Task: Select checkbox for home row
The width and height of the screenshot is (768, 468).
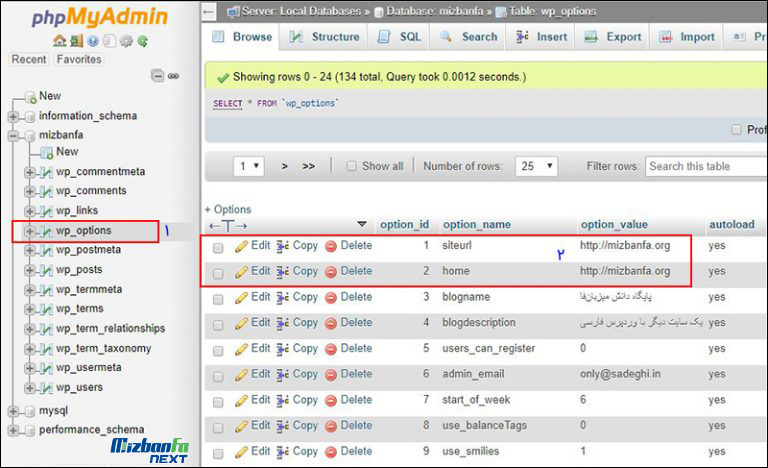Action: [x=218, y=273]
